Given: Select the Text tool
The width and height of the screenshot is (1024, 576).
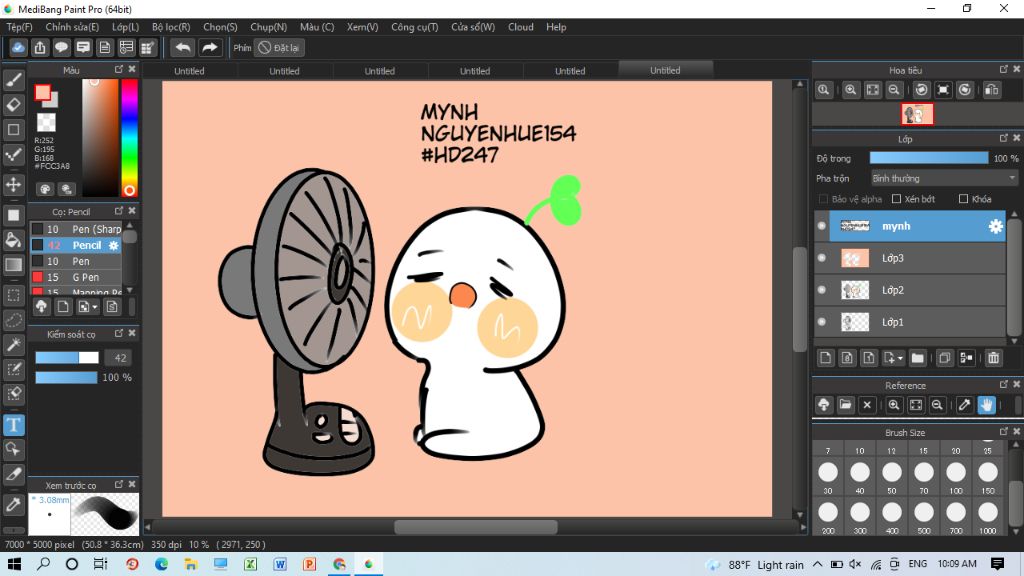Looking at the screenshot, I should (x=13, y=425).
